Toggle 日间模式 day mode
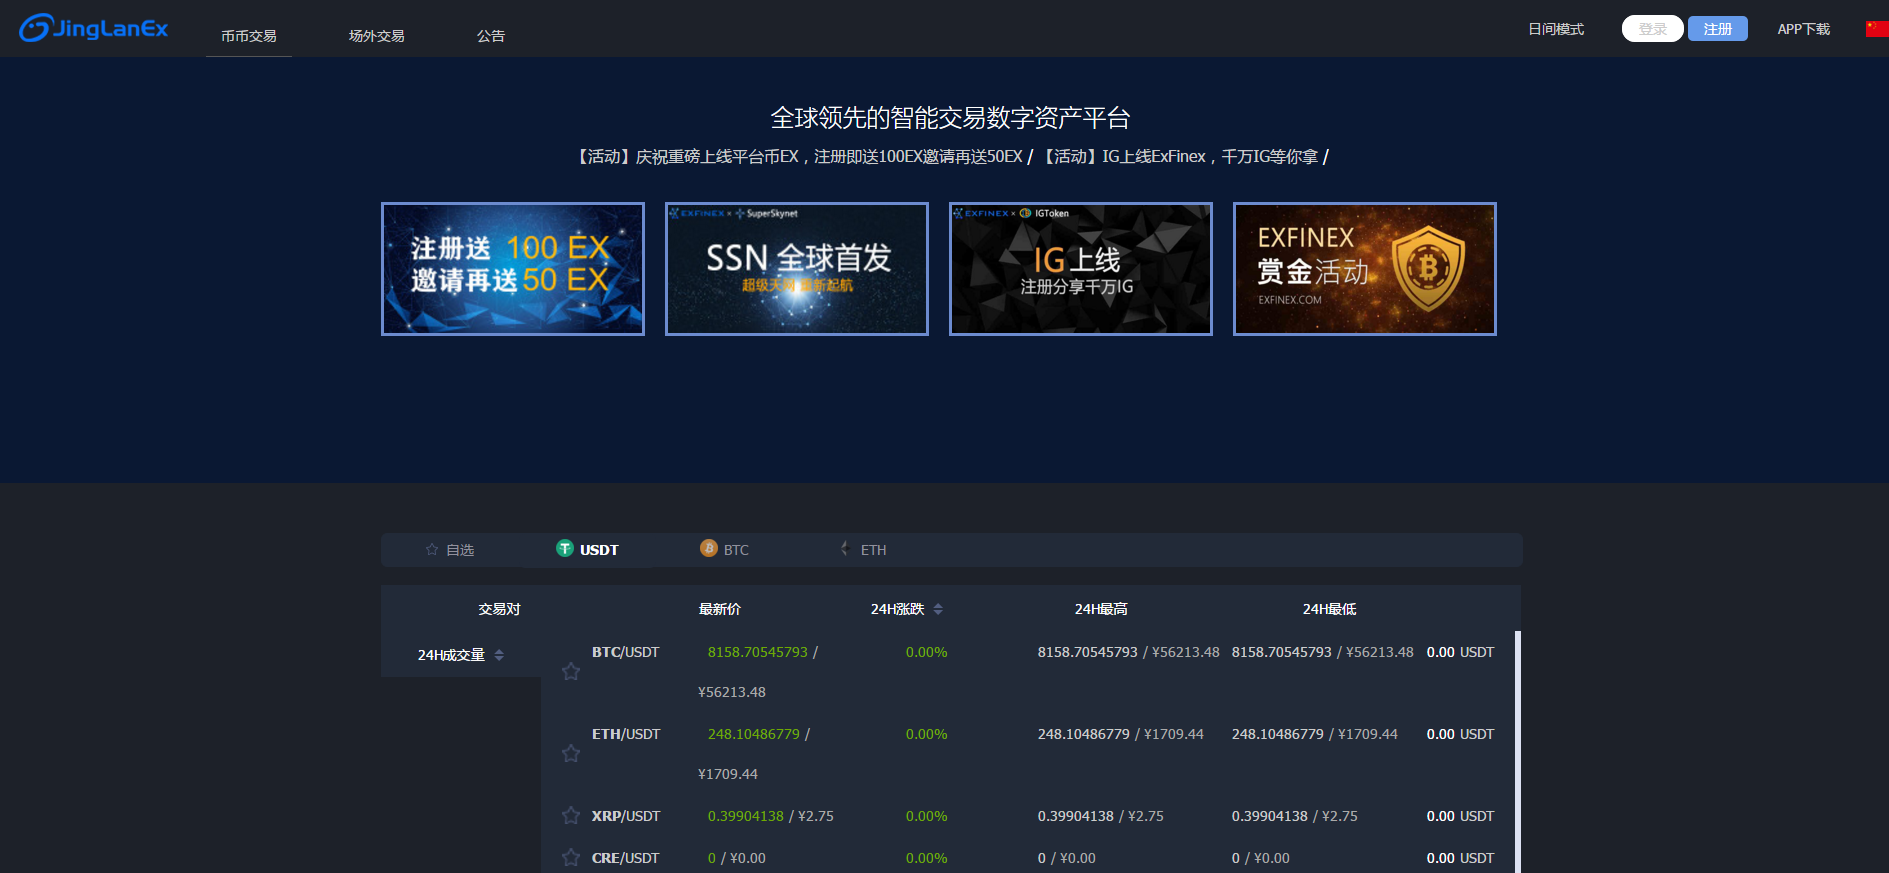The height and width of the screenshot is (873, 1889). [x=1556, y=29]
